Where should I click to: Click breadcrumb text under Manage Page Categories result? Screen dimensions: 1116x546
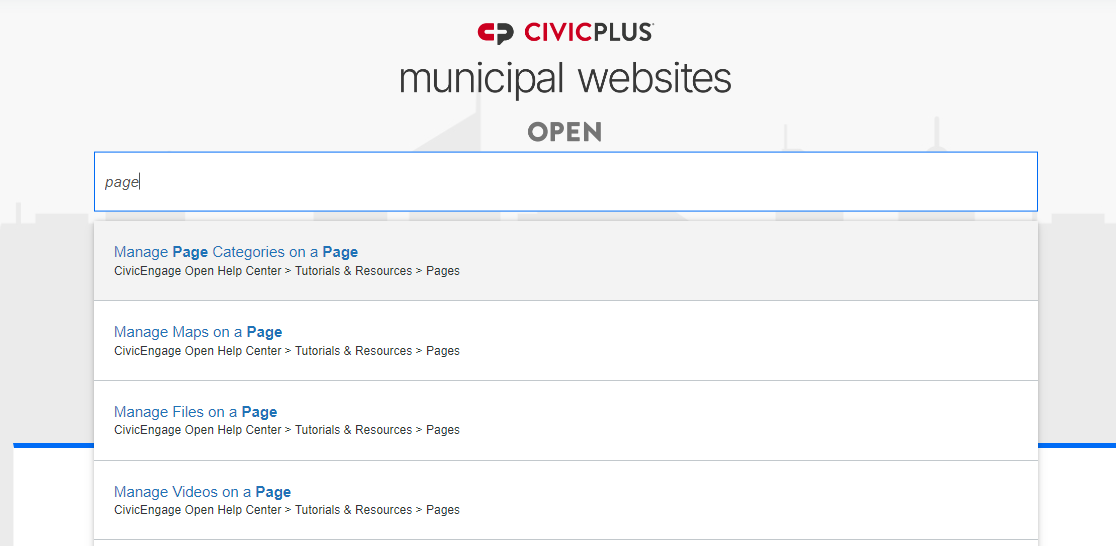[x=287, y=271]
